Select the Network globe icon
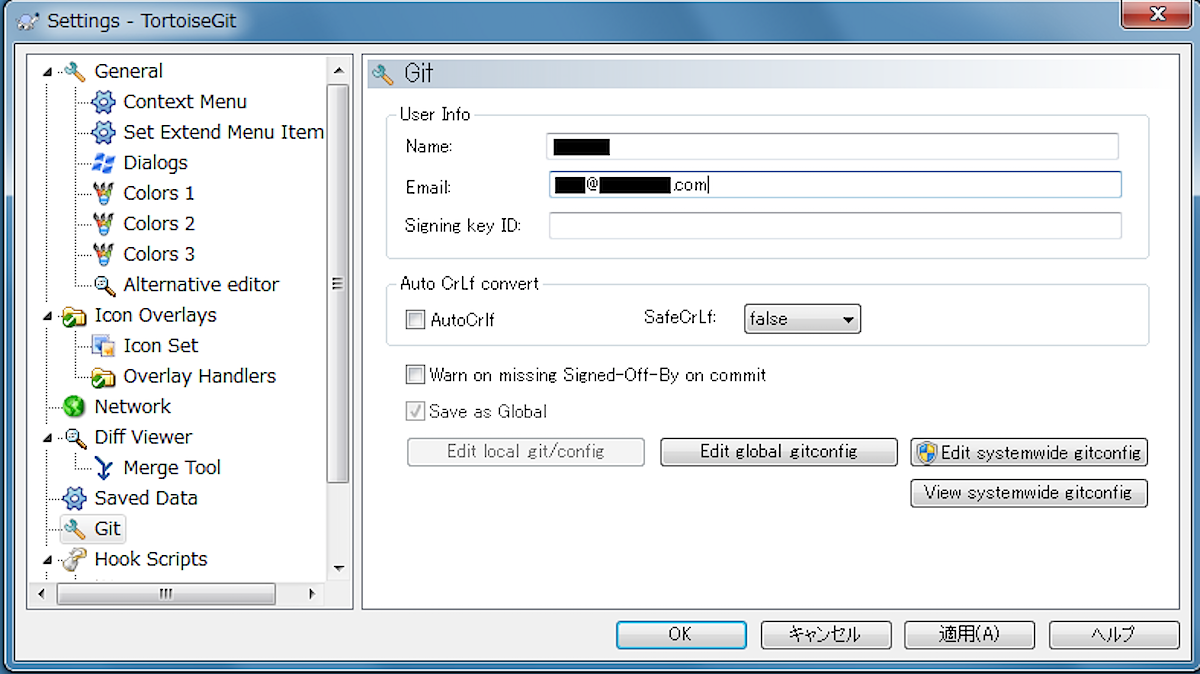 pyautogui.click(x=74, y=407)
